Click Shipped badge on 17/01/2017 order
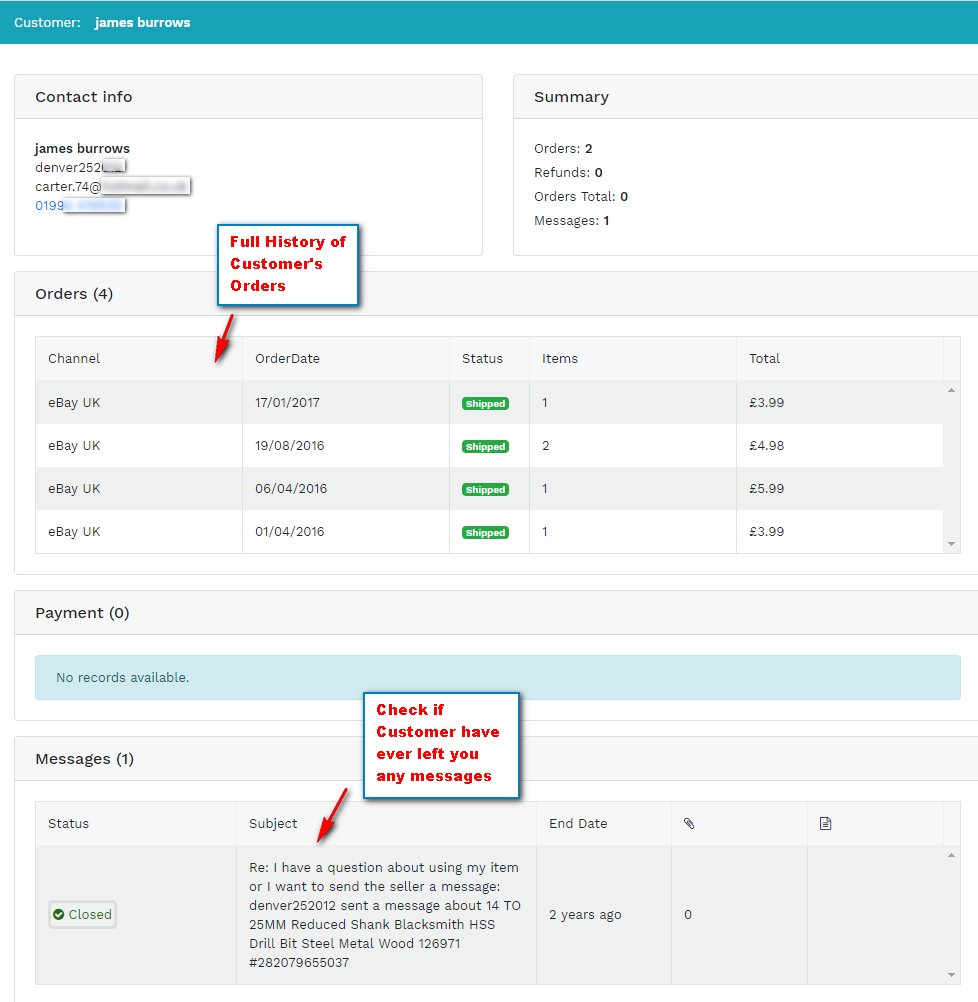Screen dimensions: 978x1002 (x=485, y=404)
